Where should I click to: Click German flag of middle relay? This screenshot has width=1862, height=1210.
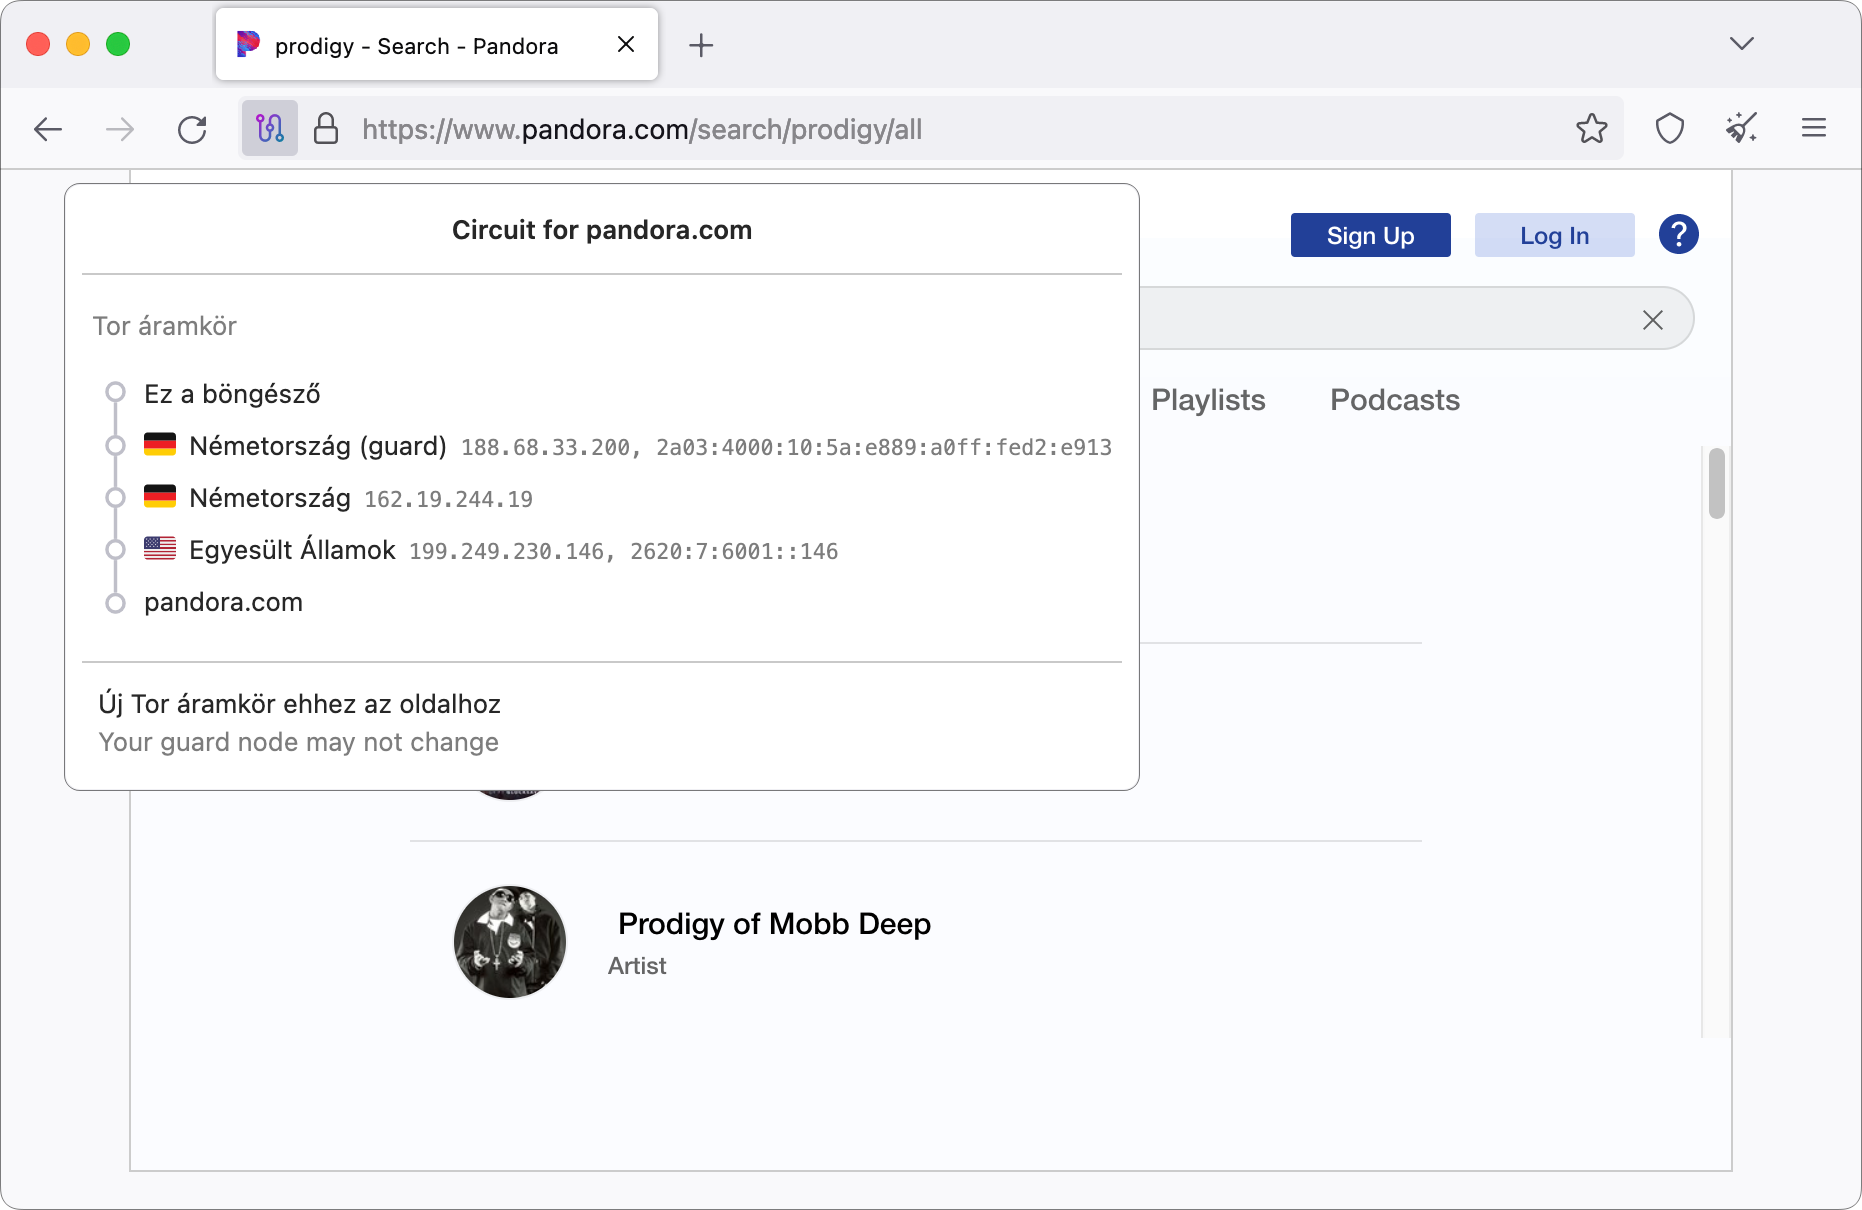coord(160,496)
